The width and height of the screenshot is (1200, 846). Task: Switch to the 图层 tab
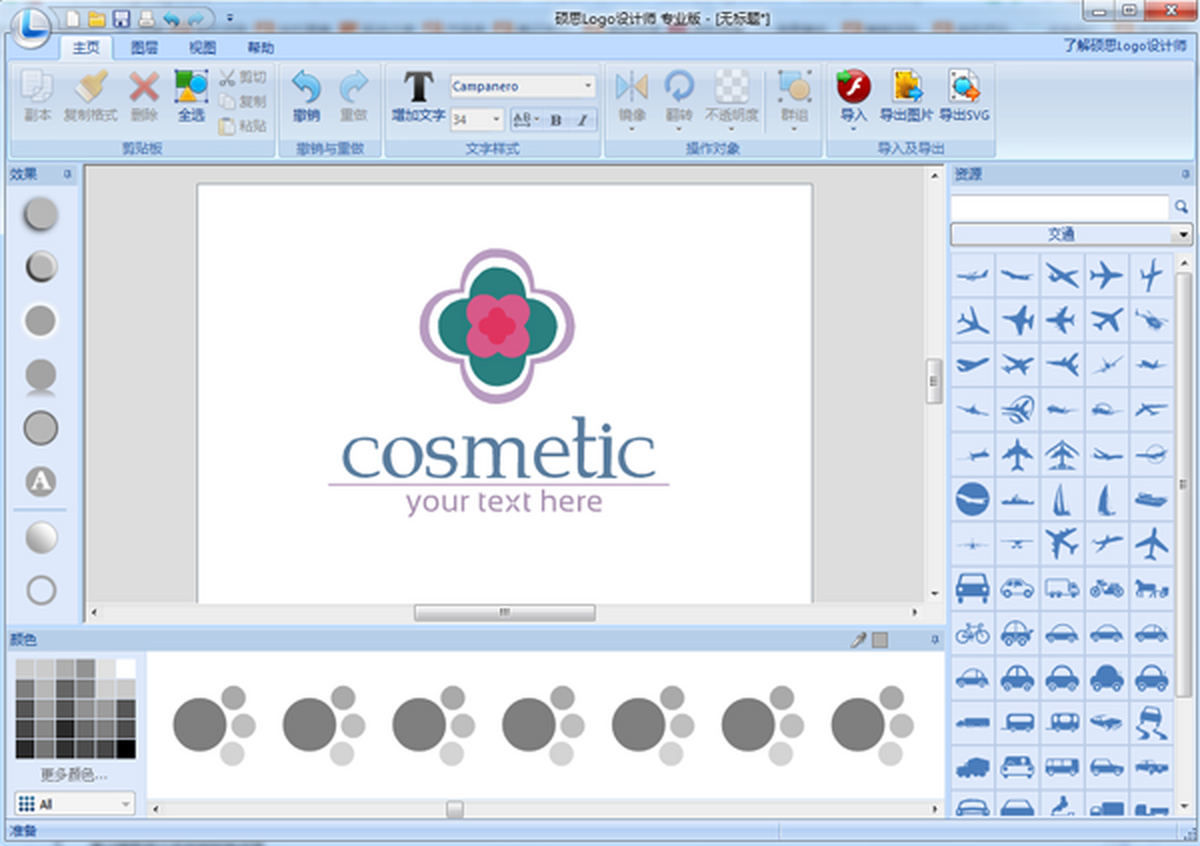pos(144,47)
